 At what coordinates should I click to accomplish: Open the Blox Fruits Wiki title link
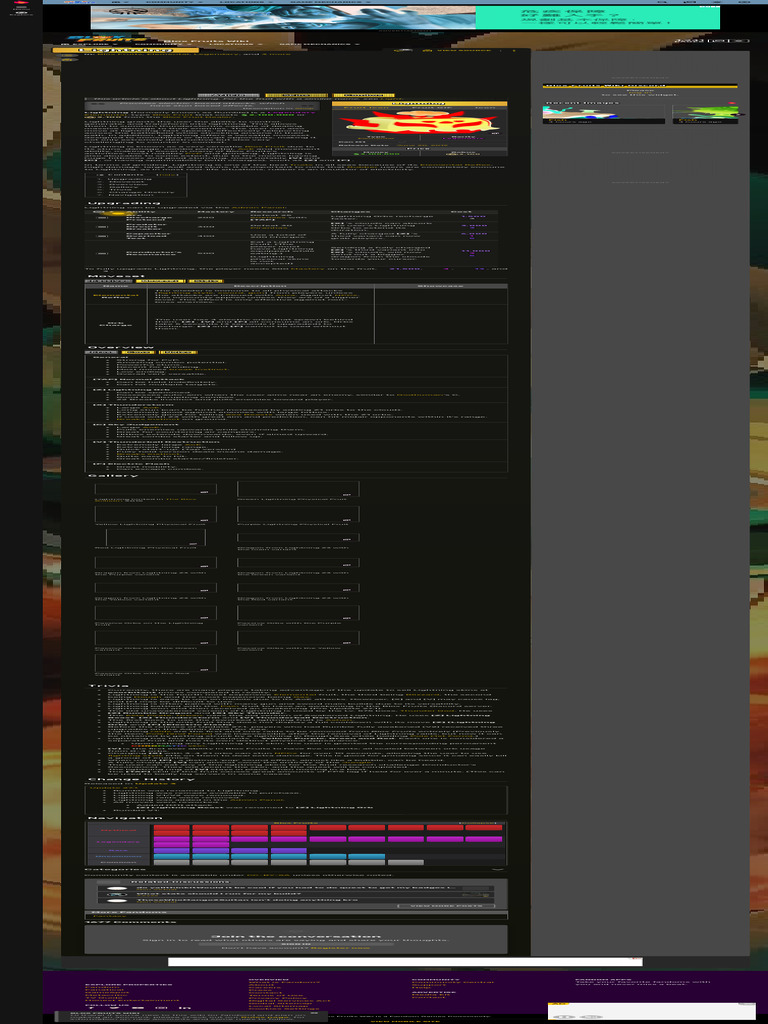coord(206,40)
